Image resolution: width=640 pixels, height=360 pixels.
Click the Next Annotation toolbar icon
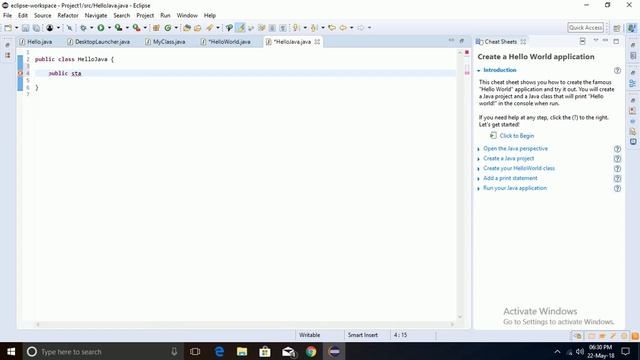(x=297, y=28)
